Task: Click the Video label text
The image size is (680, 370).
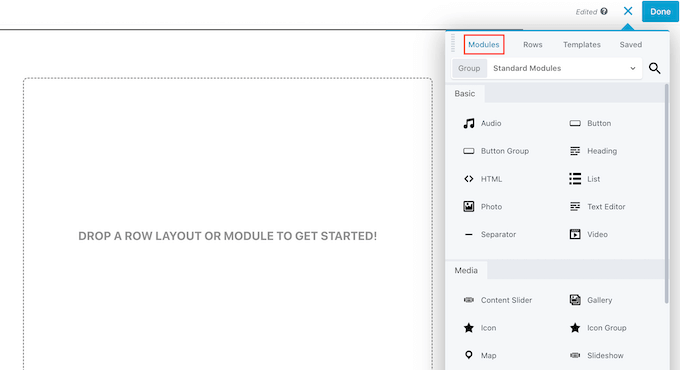Action: [597, 234]
